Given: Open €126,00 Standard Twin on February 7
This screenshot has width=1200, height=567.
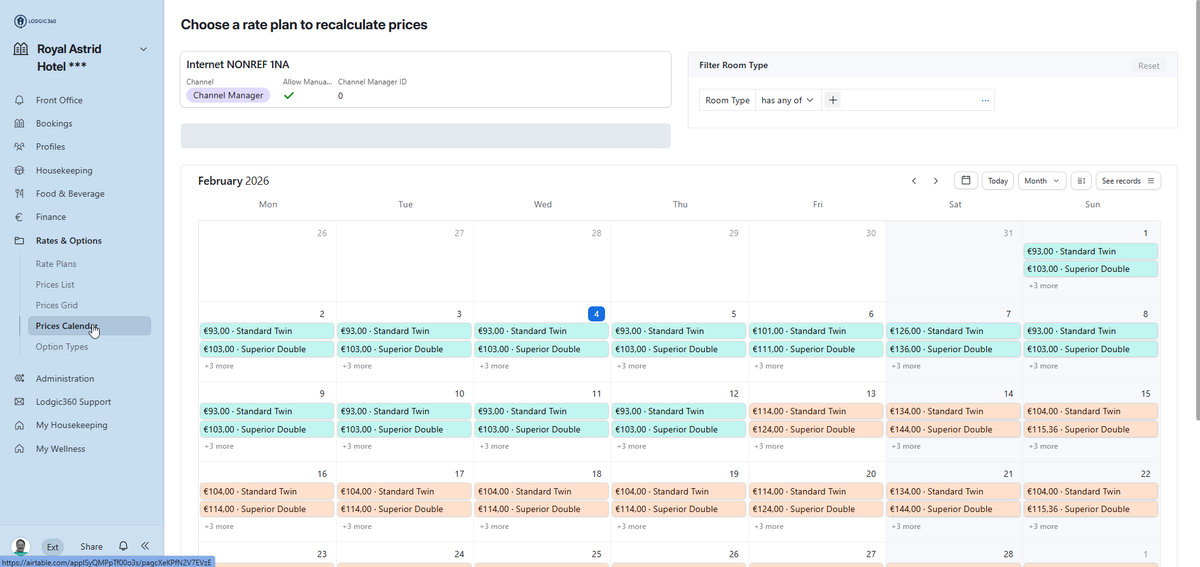Looking at the screenshot, I should click(954, 331).
